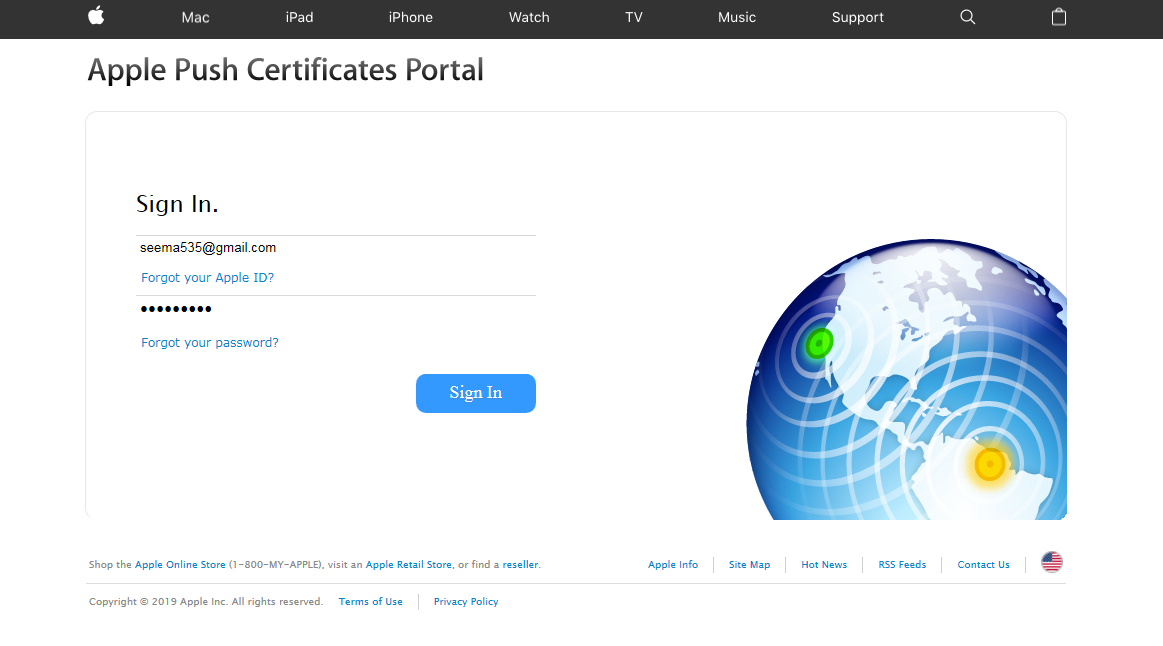This screenshot has width=1163, height=646.
Task: Click the globe illustration image
Action: click(906, 379)
